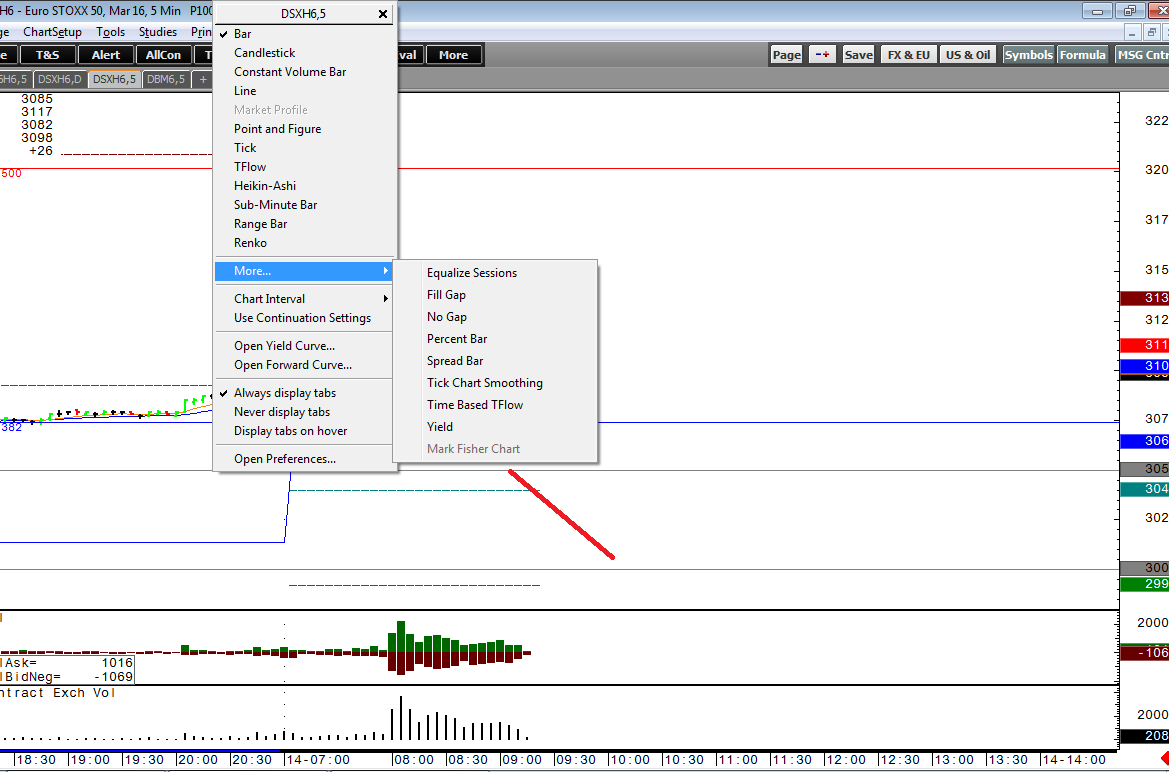Screen dimensions: 1169x772
Task: Select Point and Figure chart type
Action: pyautogui.click(x=277, y=129)
